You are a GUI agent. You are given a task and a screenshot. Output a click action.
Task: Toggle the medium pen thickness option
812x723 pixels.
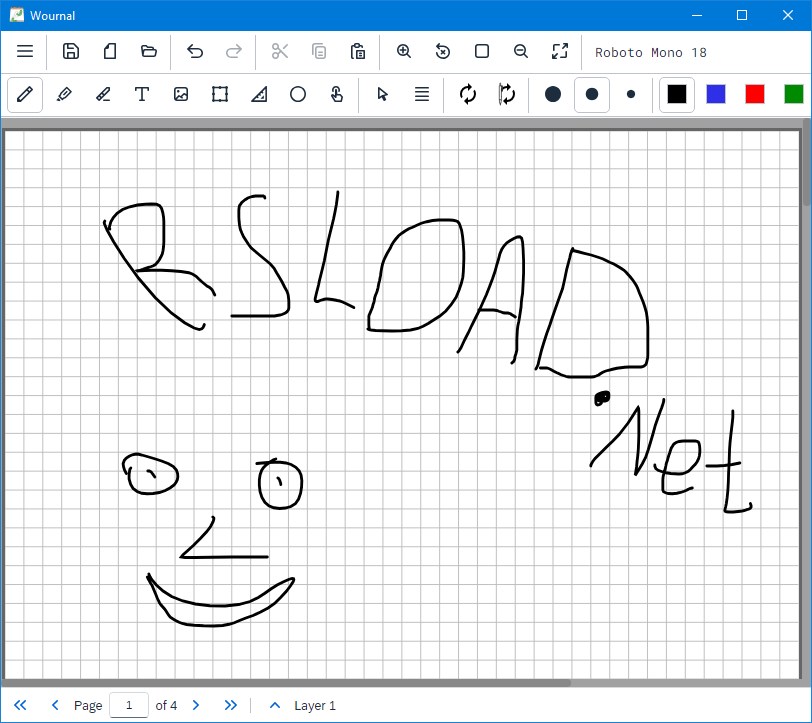[591, 94]
